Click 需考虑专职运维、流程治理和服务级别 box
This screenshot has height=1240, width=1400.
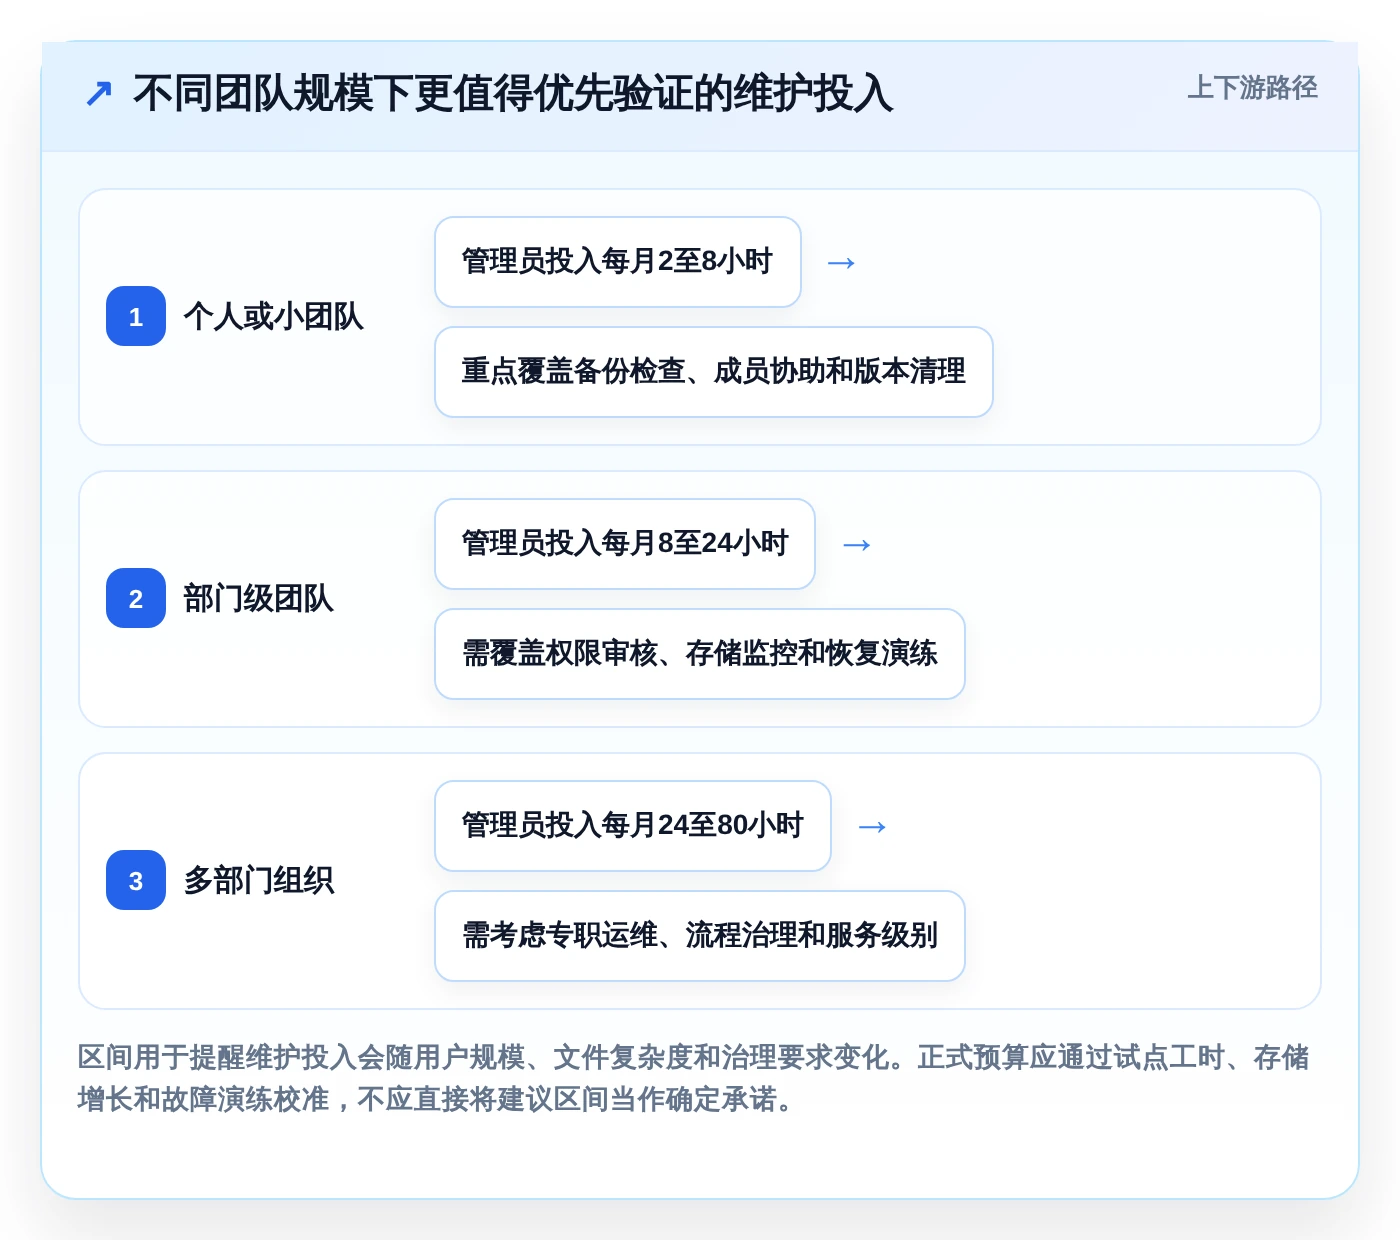click(x=700, y=936)
